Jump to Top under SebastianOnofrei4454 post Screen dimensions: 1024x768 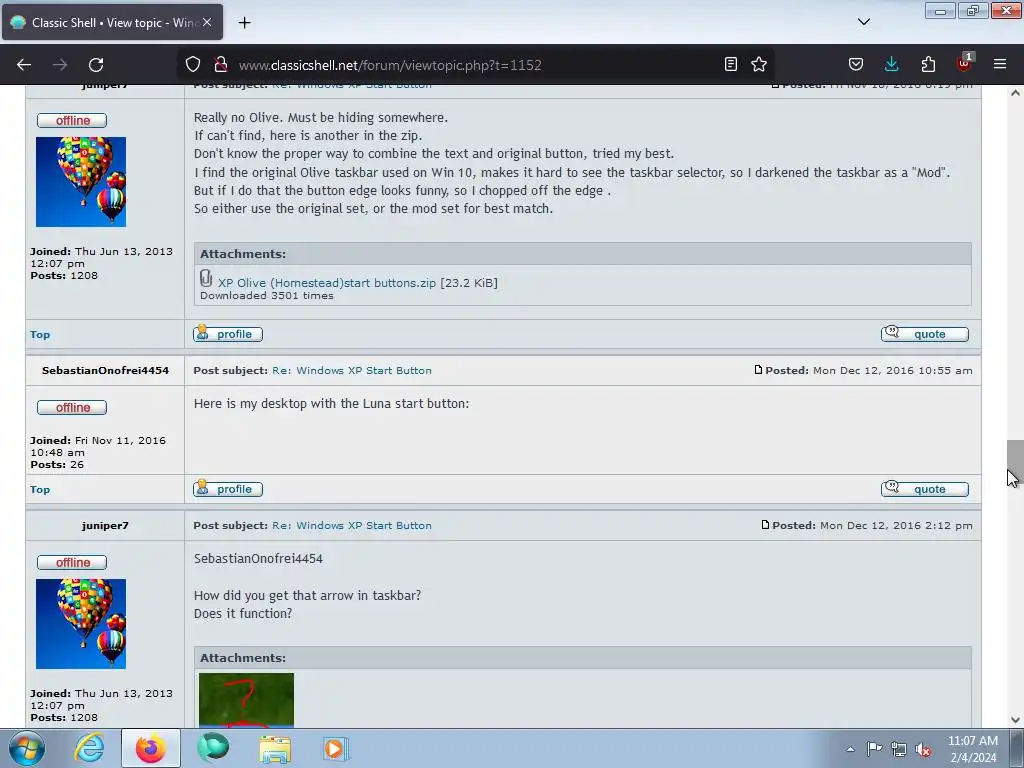coord(40,489)
